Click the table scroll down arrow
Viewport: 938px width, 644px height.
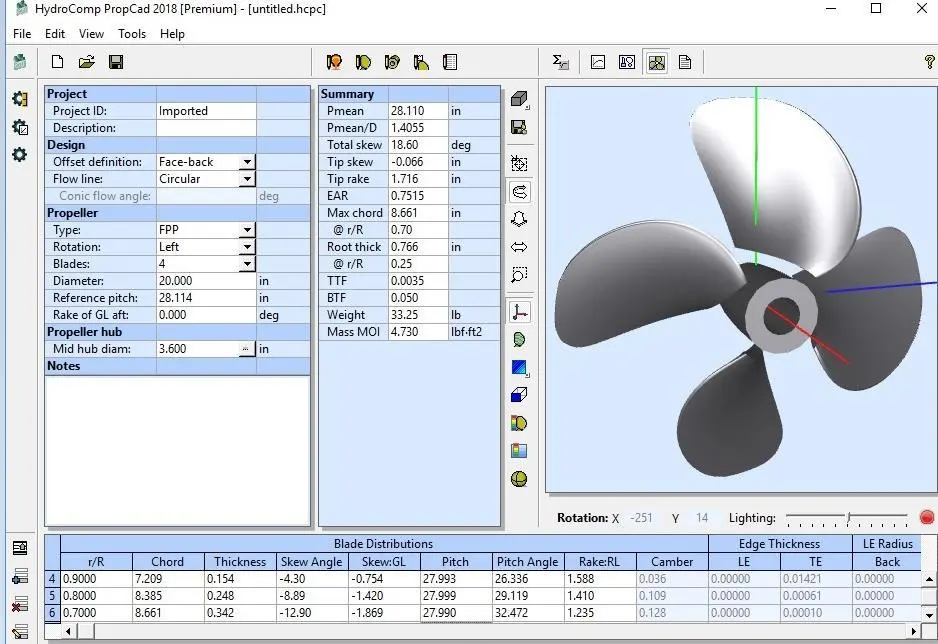929,615
